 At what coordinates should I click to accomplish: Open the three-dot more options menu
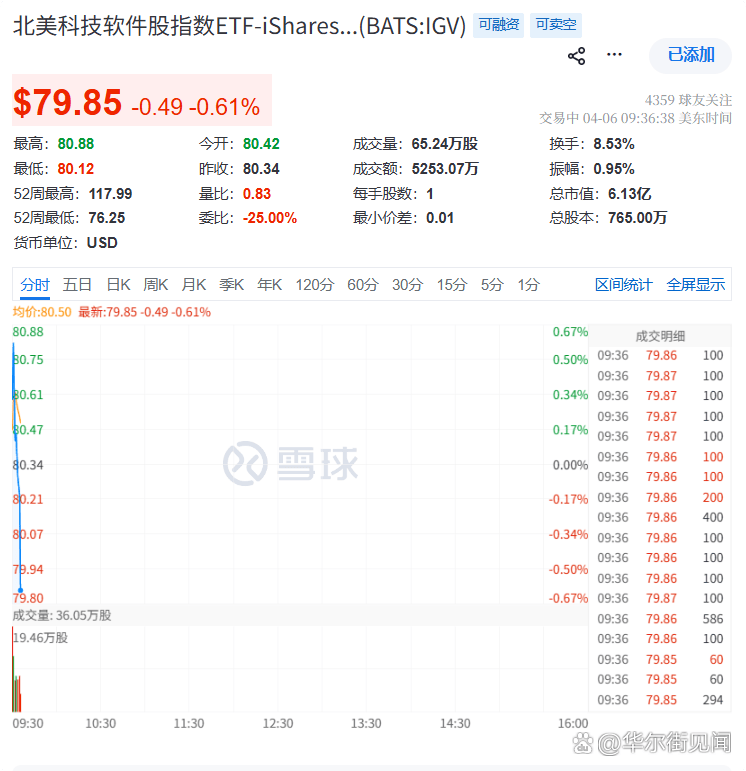pyautogui.click(x=614, y=55)
